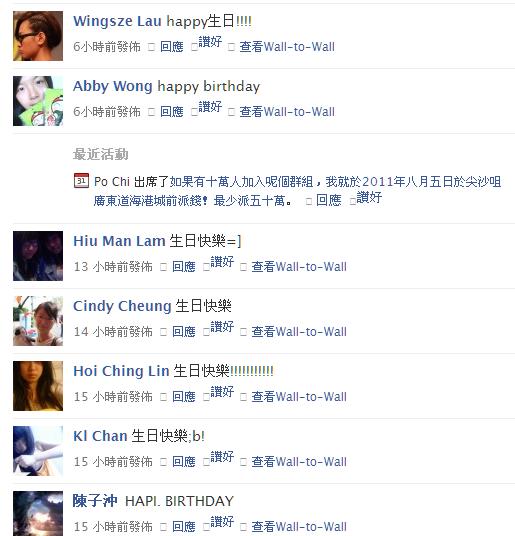The width and height of the screenshot is (515, 536).
Task: Open 陳子沖's profile picture
Action: (38, 513)
